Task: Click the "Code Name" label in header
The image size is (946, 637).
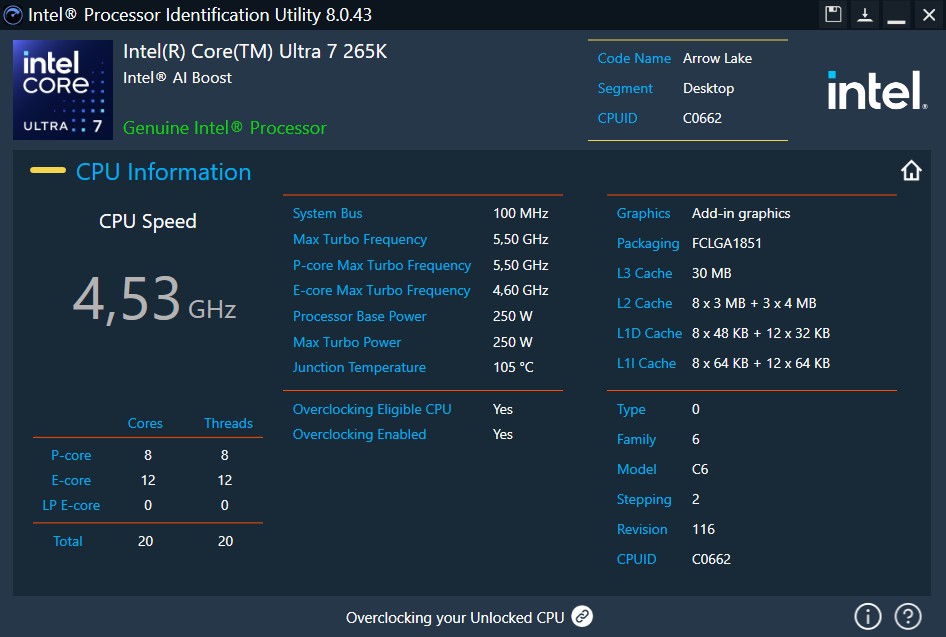Action: [634, 58]
